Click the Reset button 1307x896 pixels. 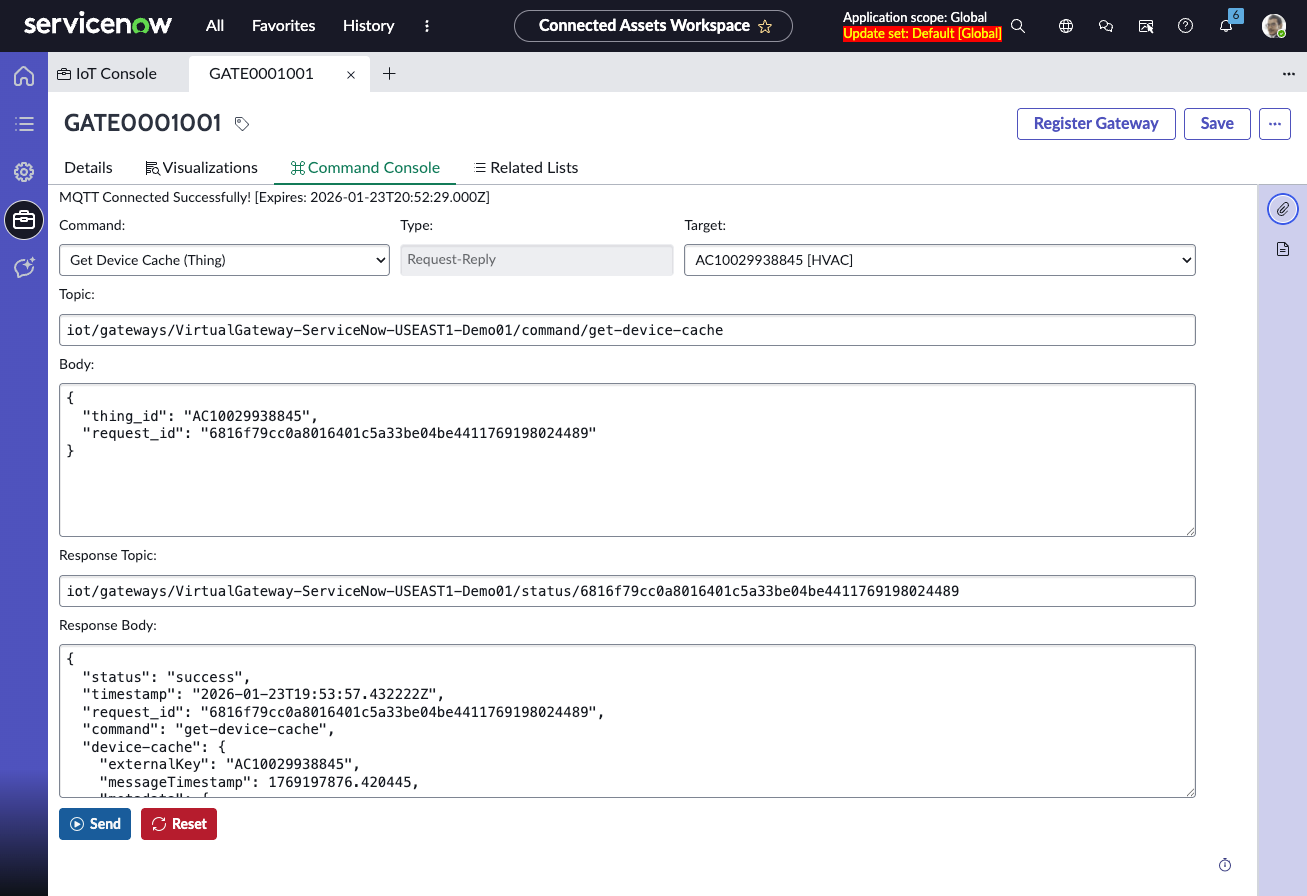click(179, 824)
